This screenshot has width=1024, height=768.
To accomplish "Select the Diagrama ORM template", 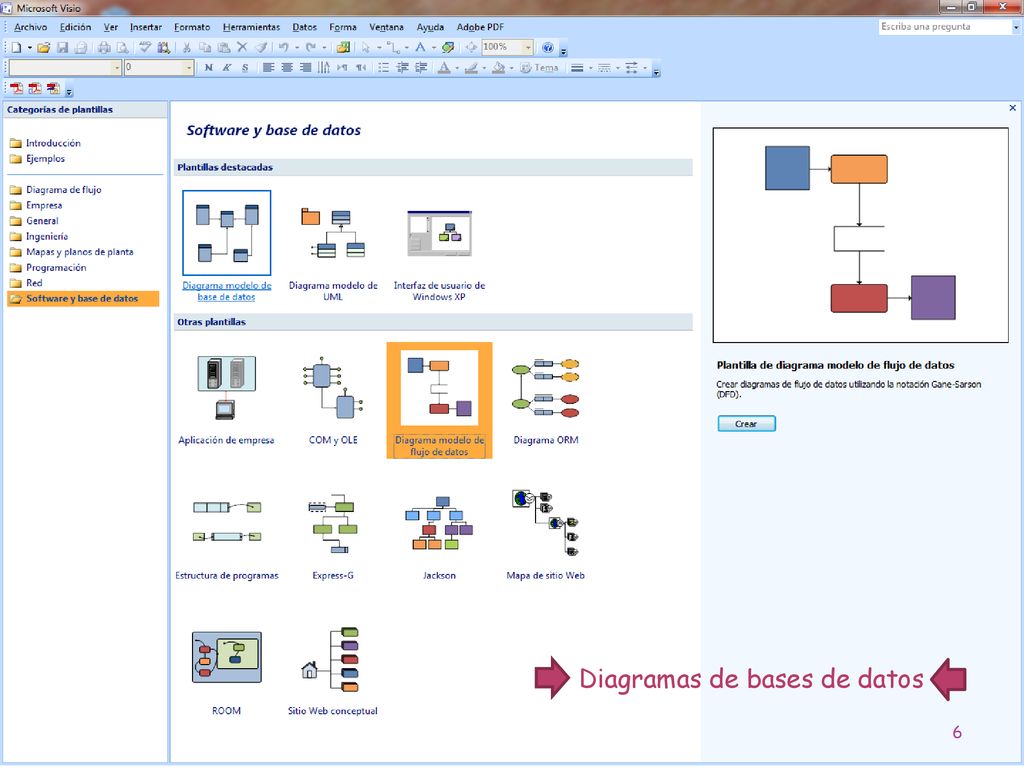I will (x=546, y=400).
